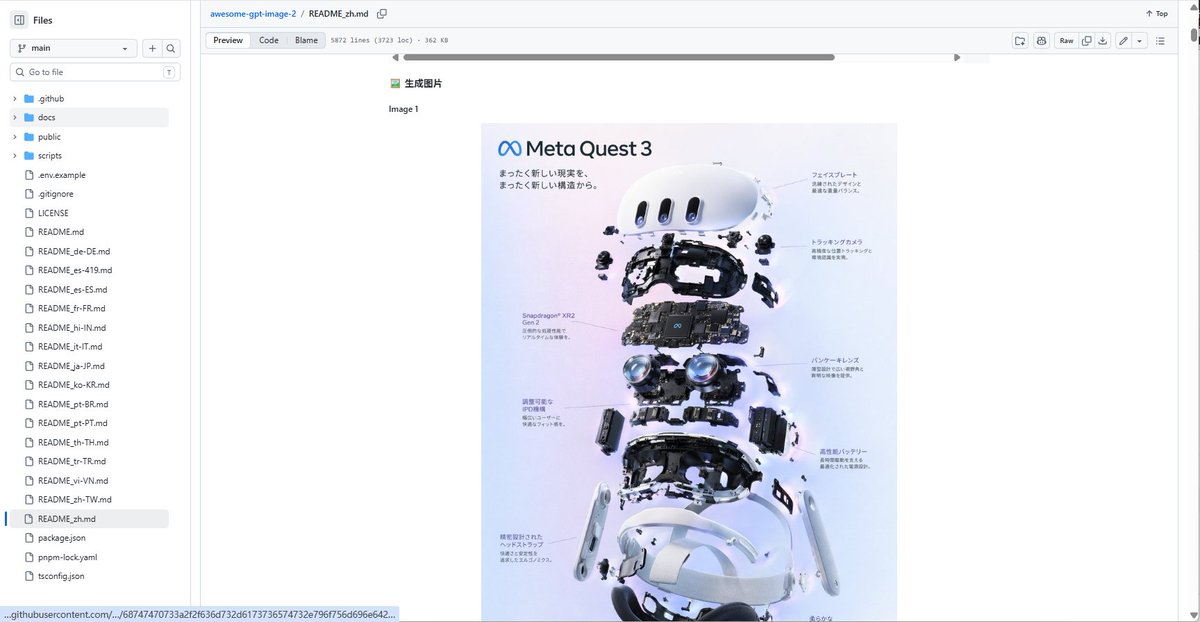Open README_it-IT.md in file tree
This screenshot has width=1200, height=622.
[x=70, y=347]
